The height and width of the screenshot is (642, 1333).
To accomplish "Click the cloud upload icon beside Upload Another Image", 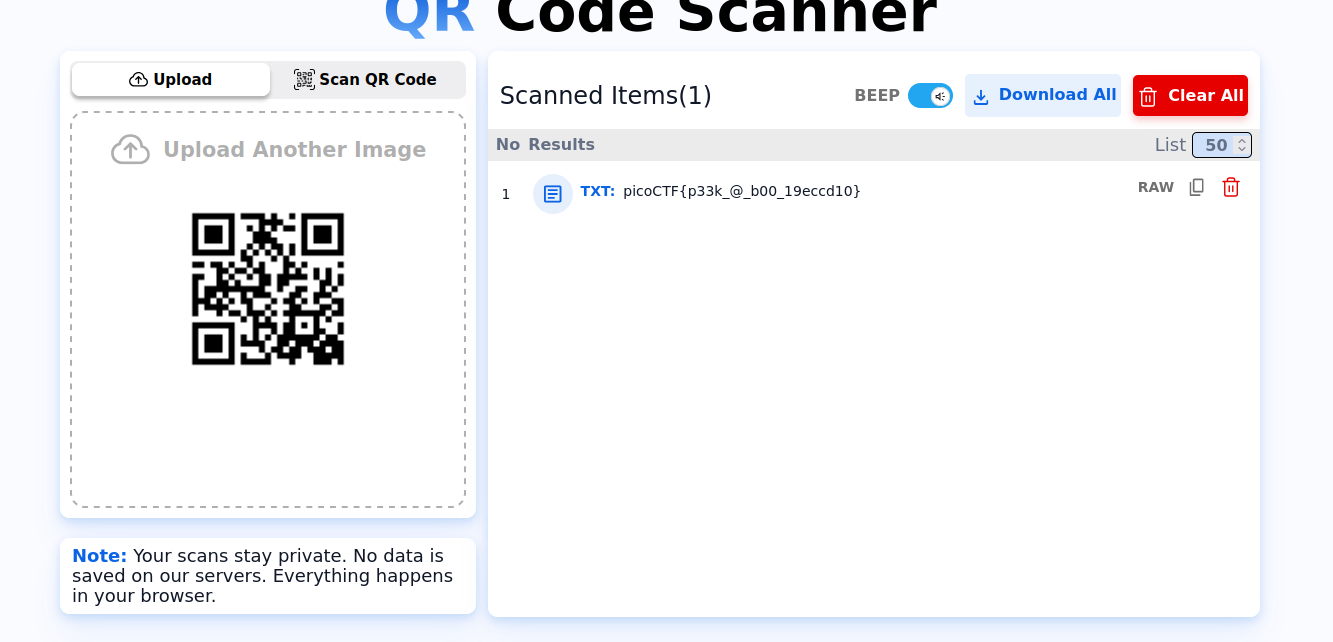I will click(130, 150).
